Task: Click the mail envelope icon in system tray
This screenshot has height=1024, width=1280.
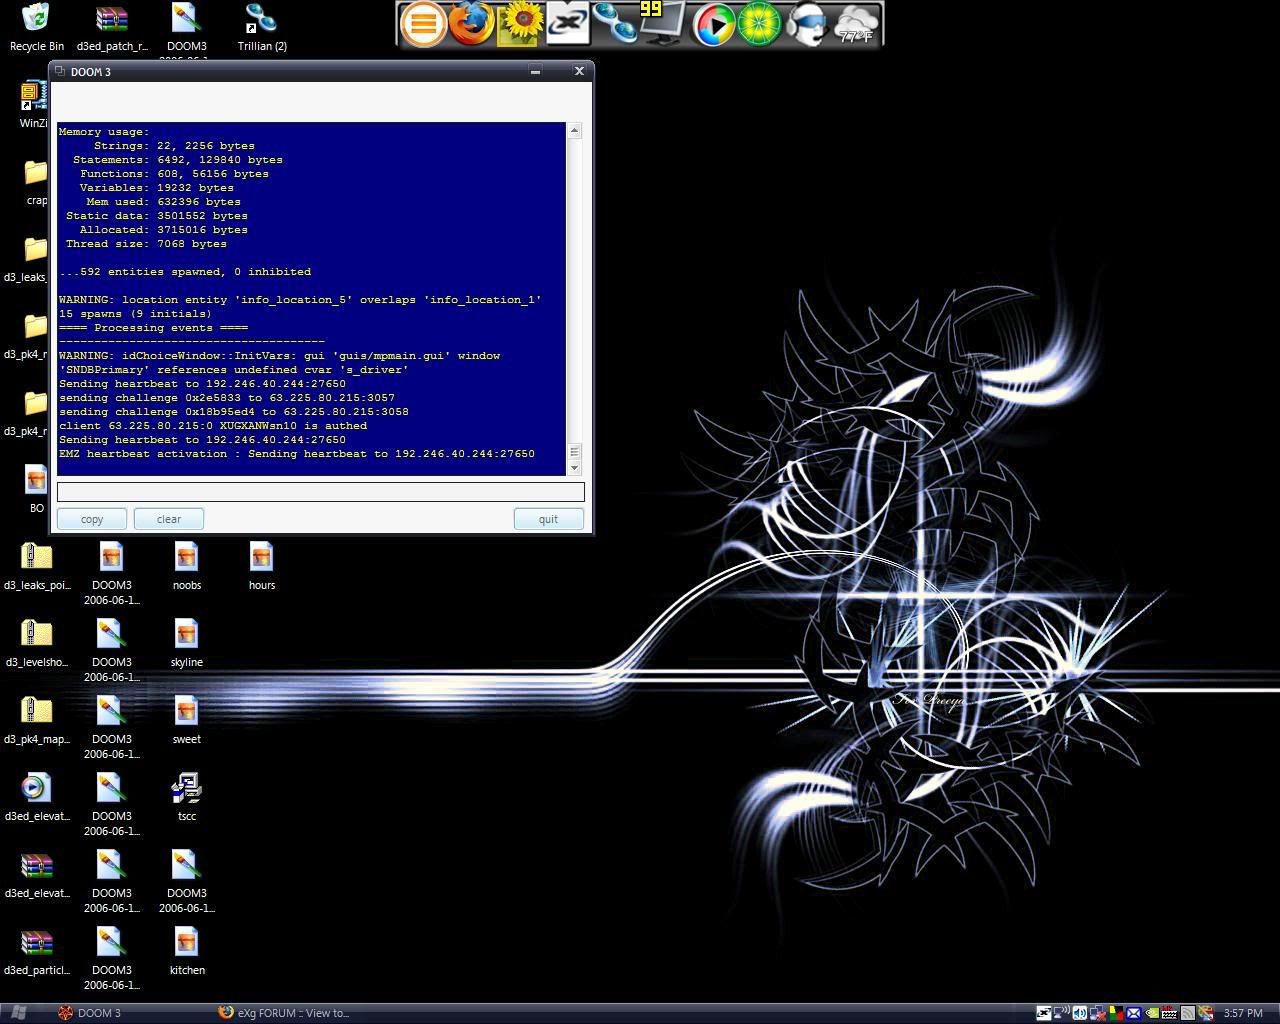Action: tap(1134, 1013)
